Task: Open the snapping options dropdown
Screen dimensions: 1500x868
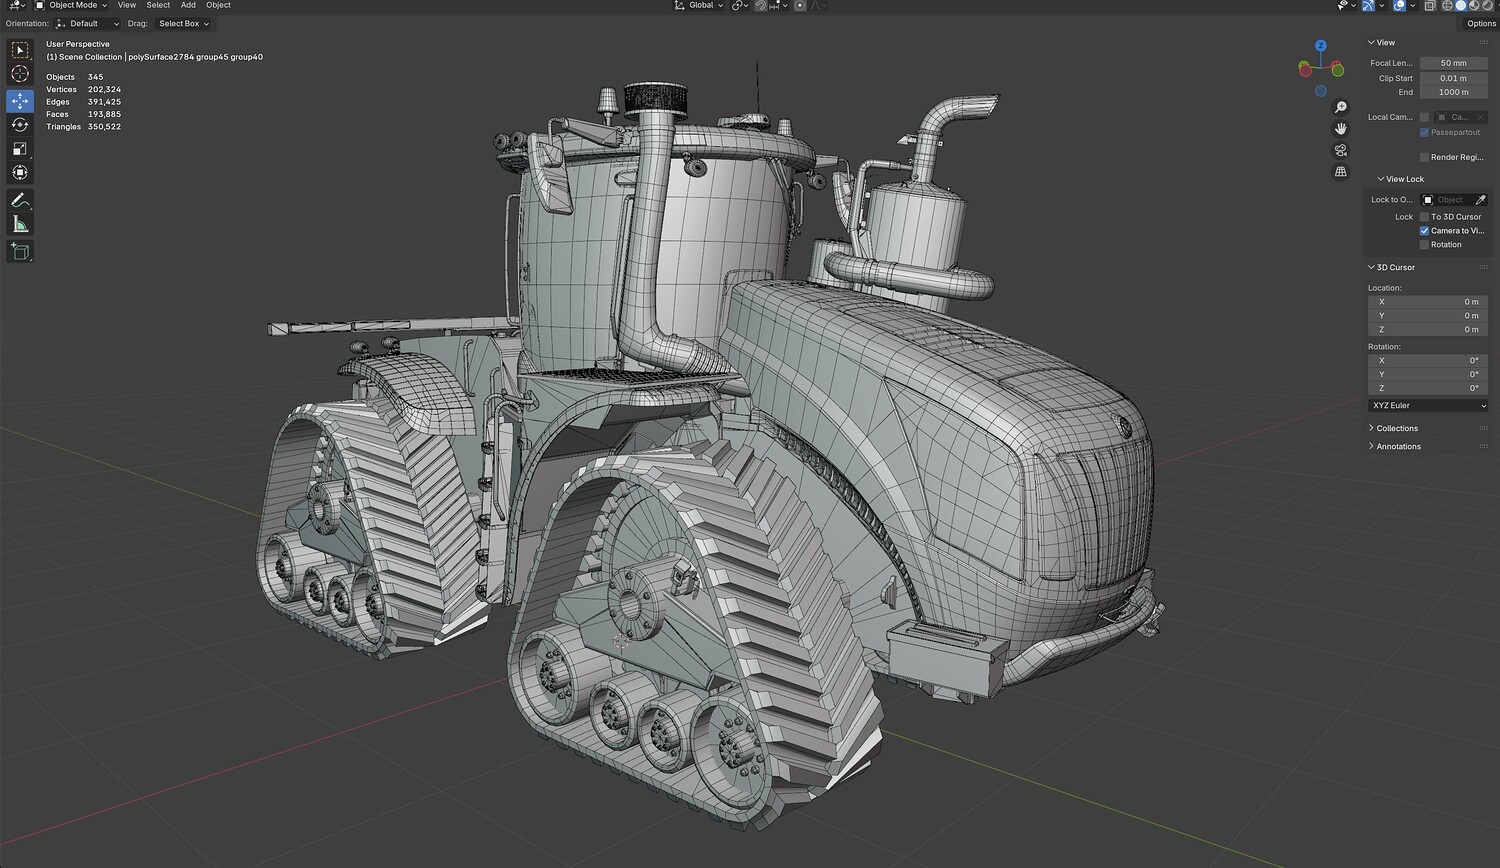Action: [780, 5]
